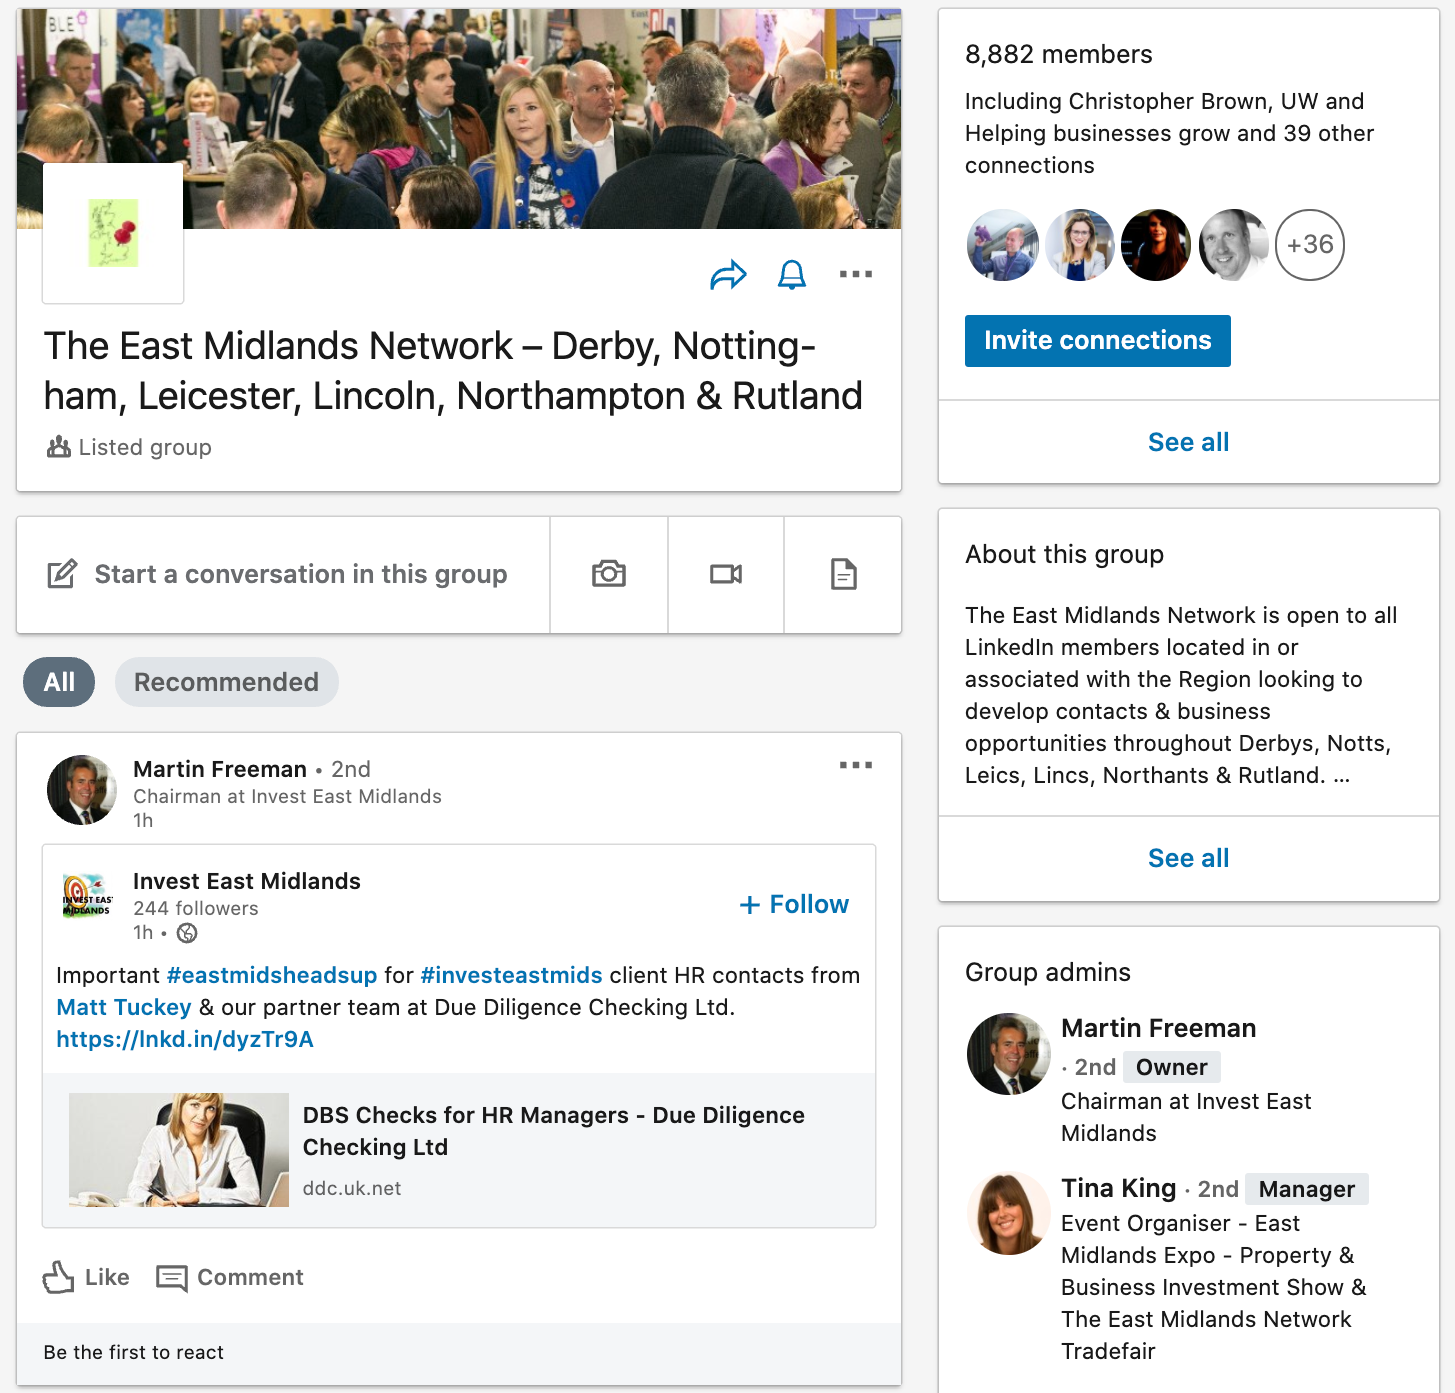Click the Listed group people icon
Image resolution: width=1455 pixels, height=1393 pixels.
(x=58, y=447)
